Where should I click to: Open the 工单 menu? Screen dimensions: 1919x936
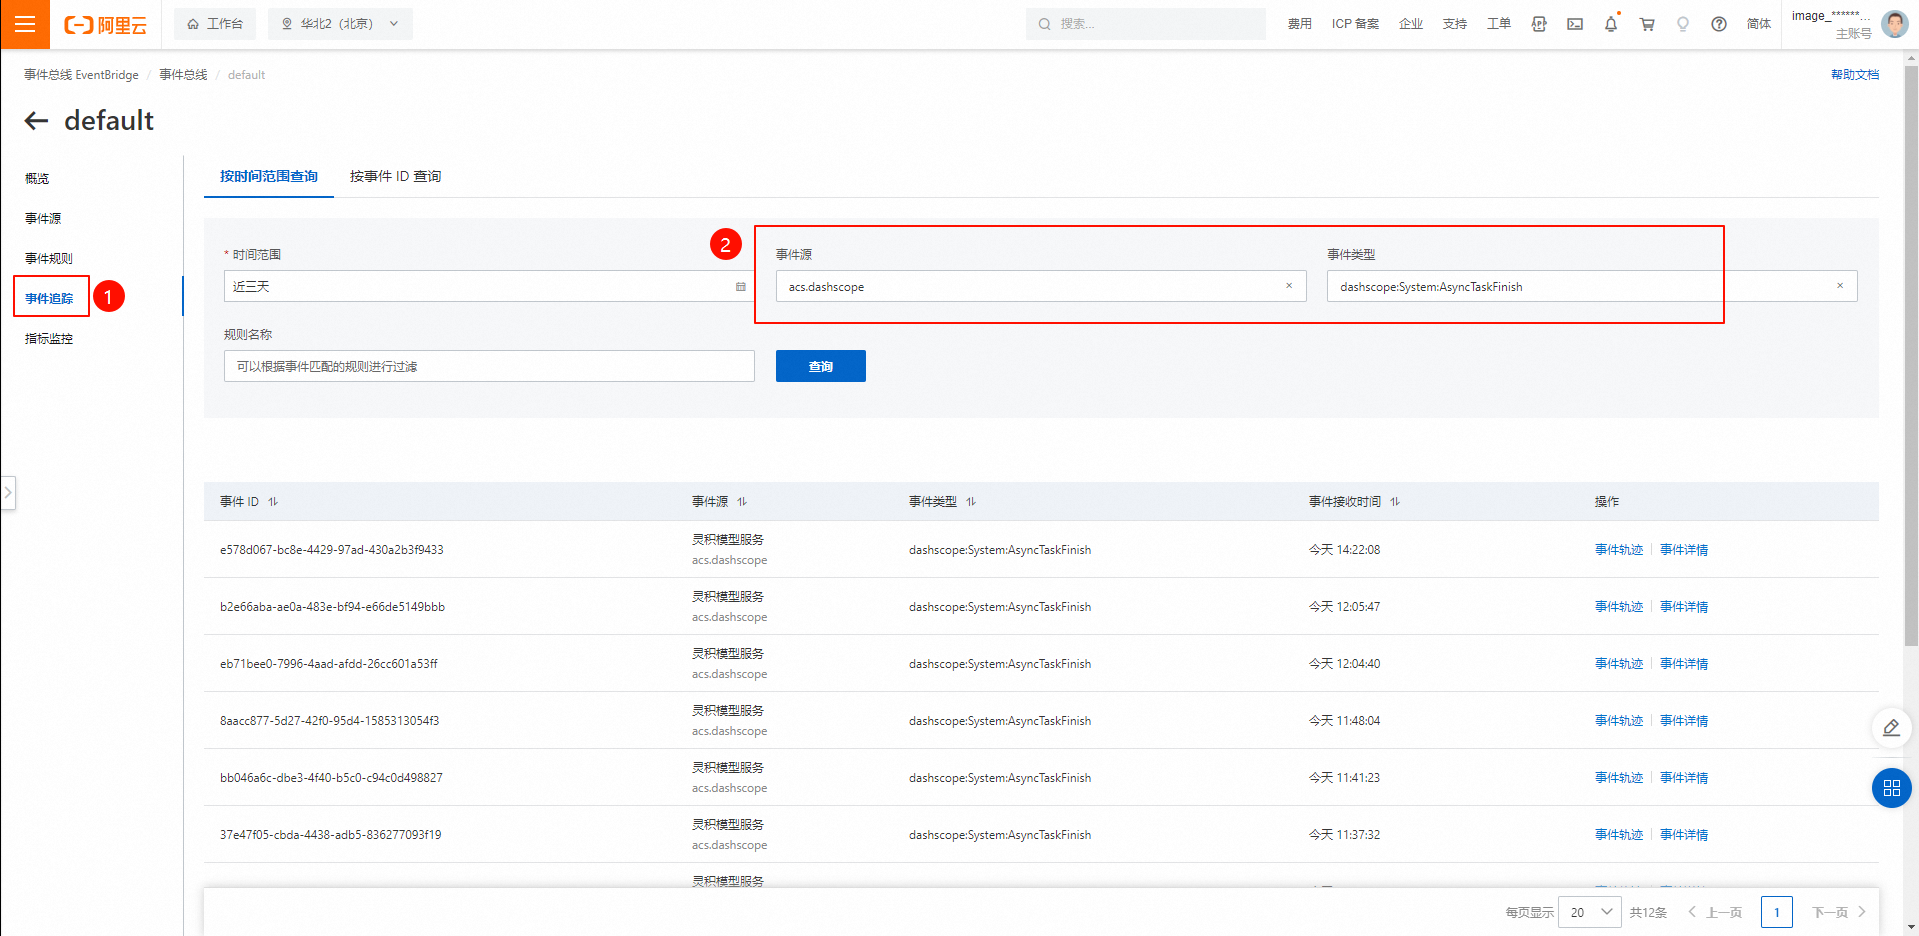coord(1499,24)
